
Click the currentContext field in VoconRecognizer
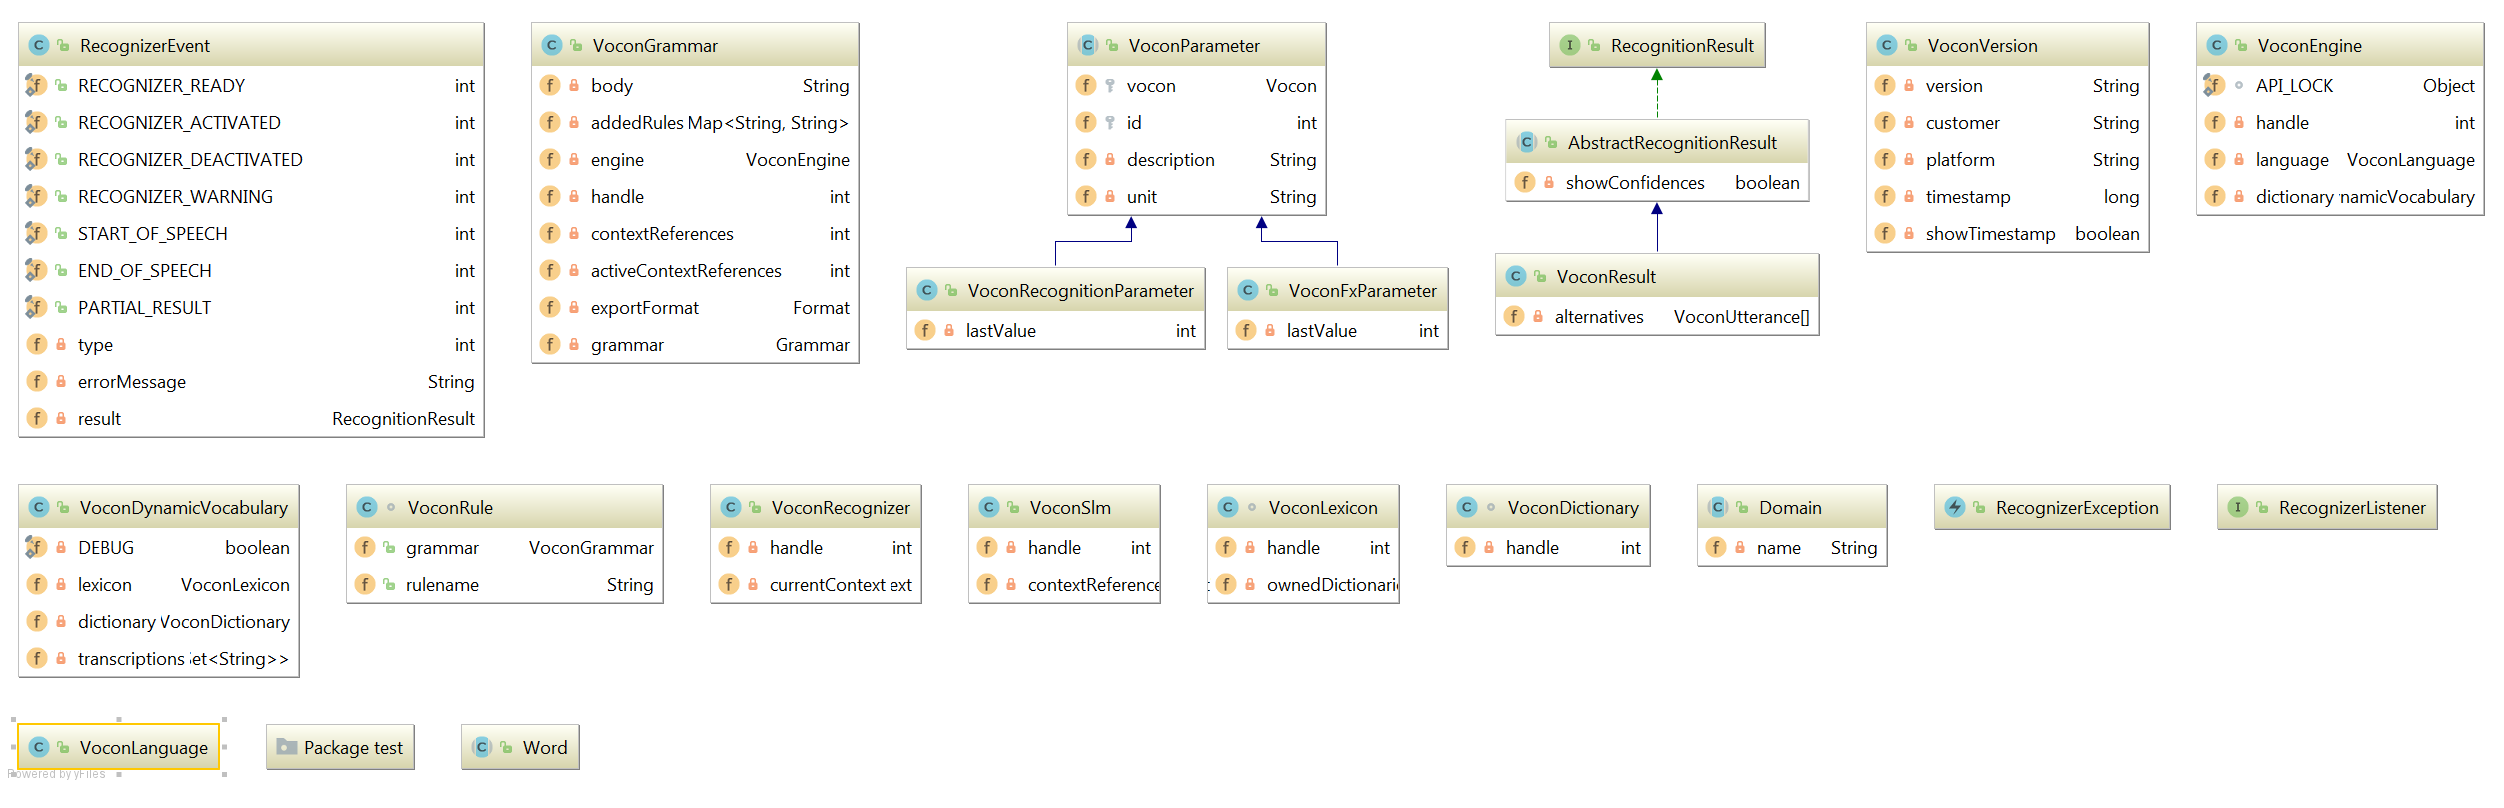(x=816, y=585)
